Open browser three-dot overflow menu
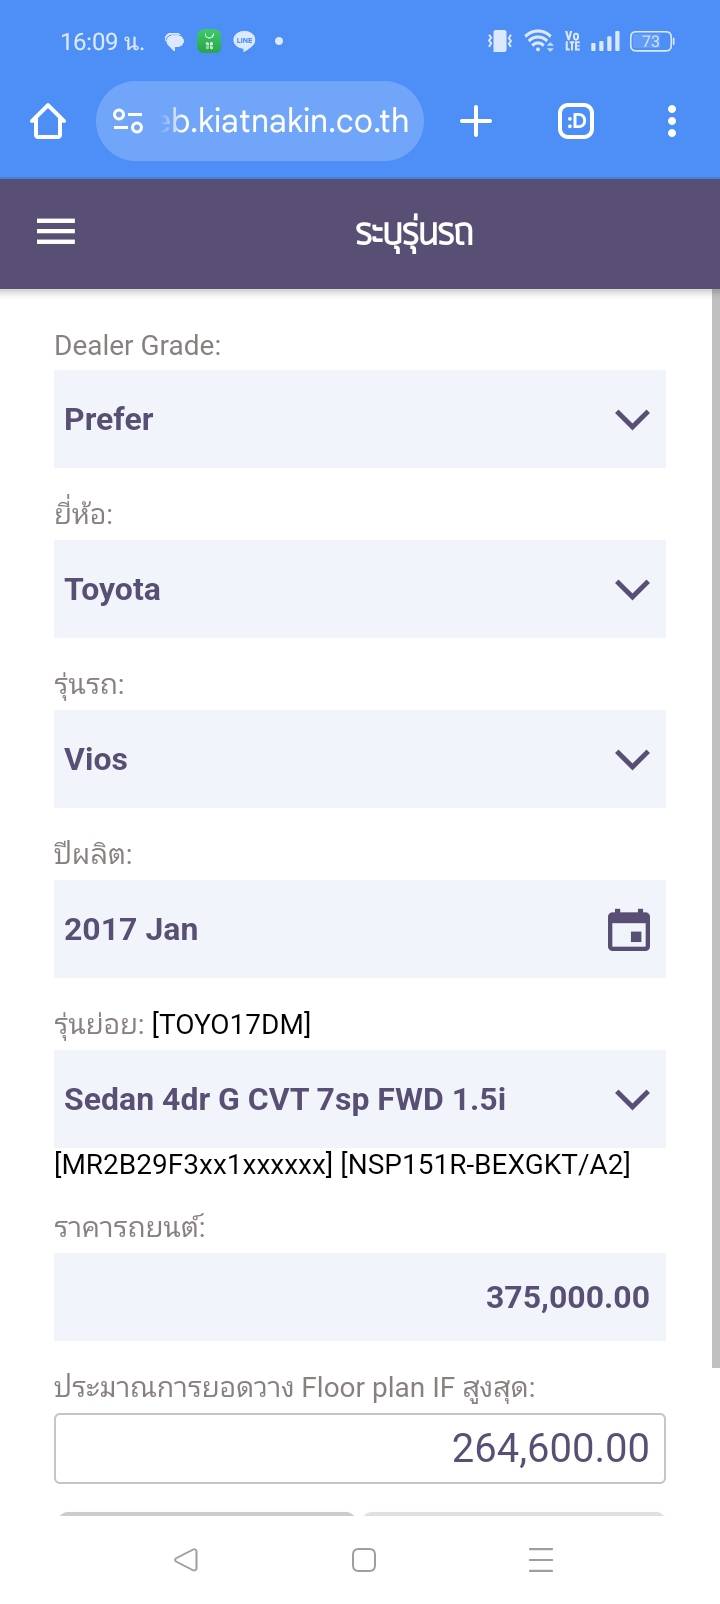Viewport: 720px width, 1604px height. [672, 122]
